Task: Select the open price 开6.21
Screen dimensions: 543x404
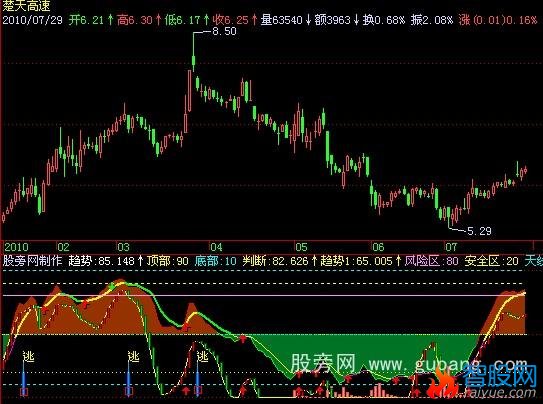Action: pyautogui.click(x=86, y=20)
